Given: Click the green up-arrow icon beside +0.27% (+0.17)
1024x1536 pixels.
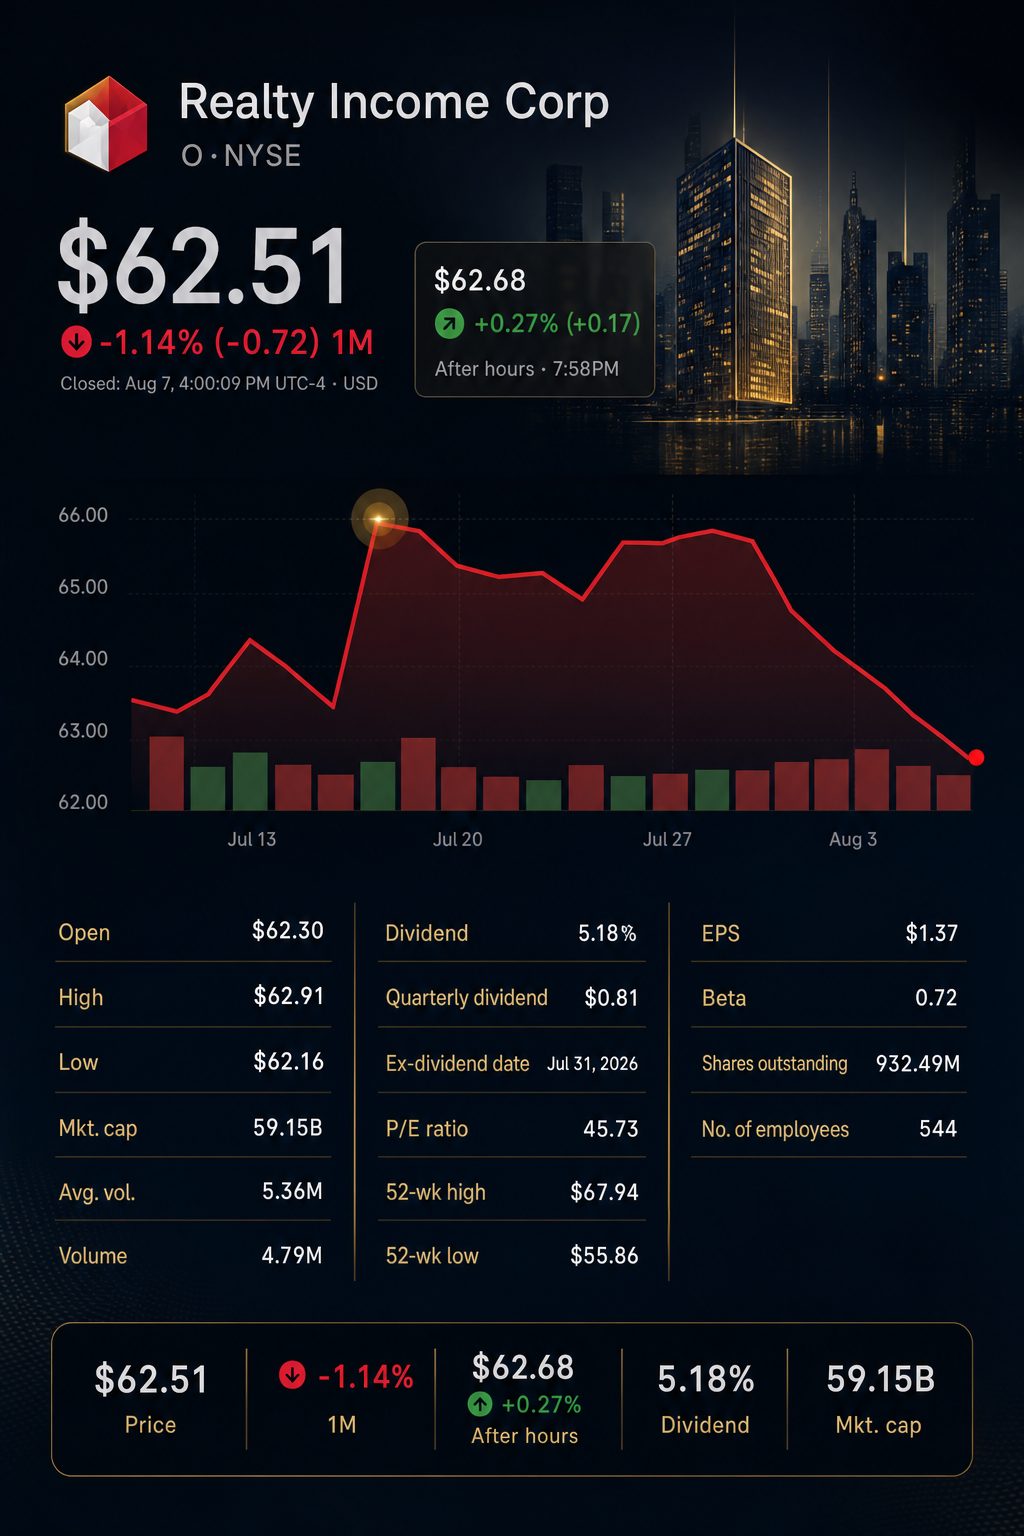Looking at the screenshot, I should pyautogui.click(x=449, y=324).
